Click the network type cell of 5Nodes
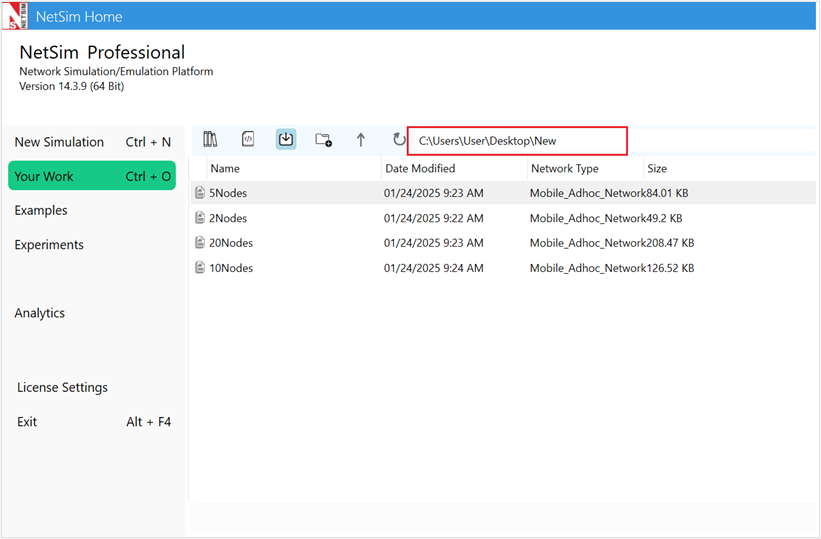 pyautogui.click(x=587, y=193)
